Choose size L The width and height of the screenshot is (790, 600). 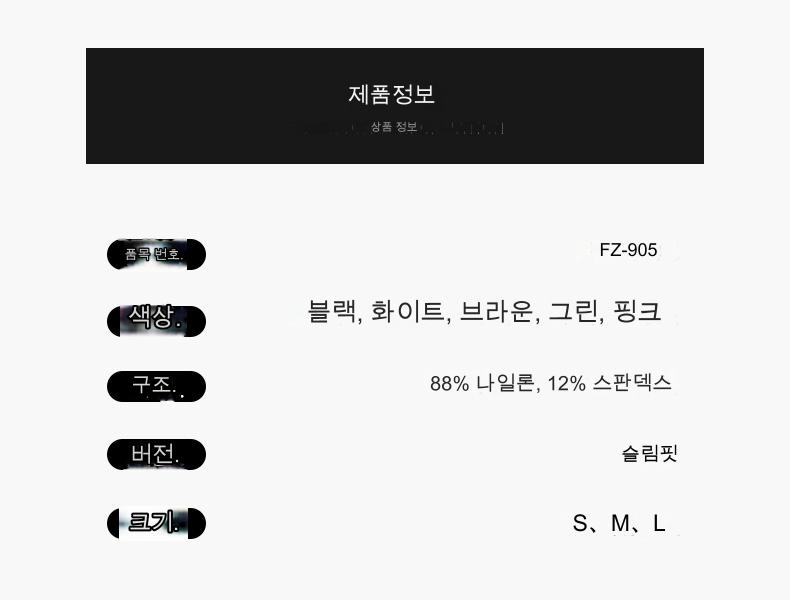659,523
